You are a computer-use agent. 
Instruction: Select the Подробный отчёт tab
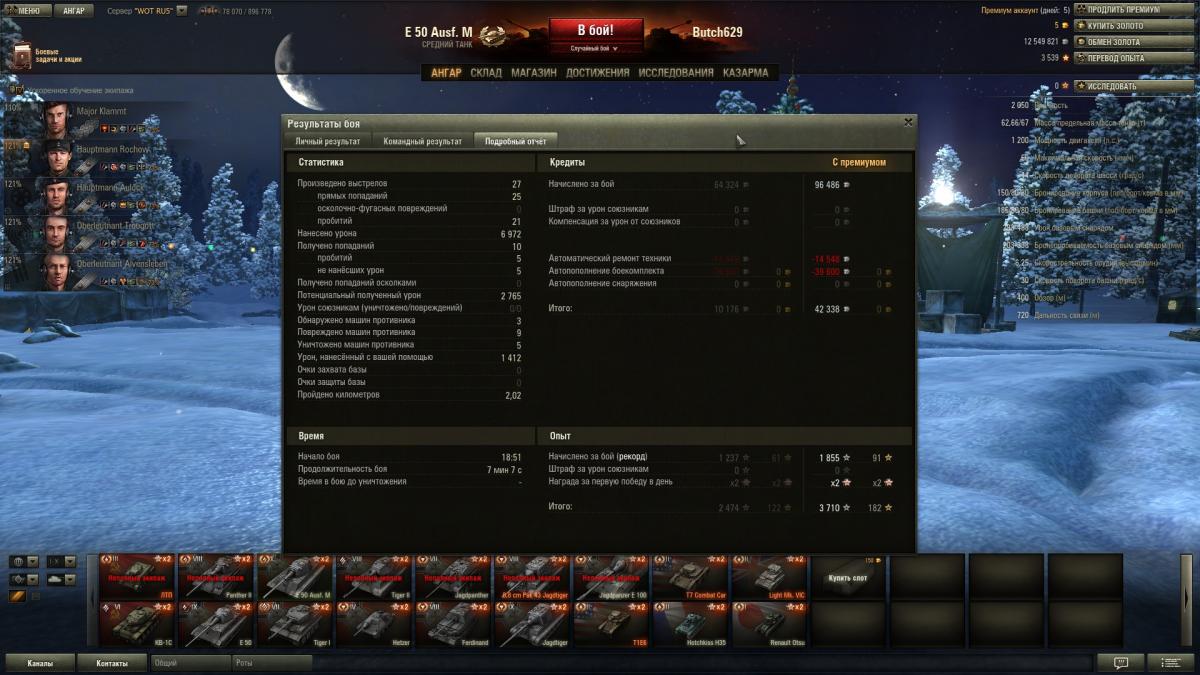click(515, 141)
